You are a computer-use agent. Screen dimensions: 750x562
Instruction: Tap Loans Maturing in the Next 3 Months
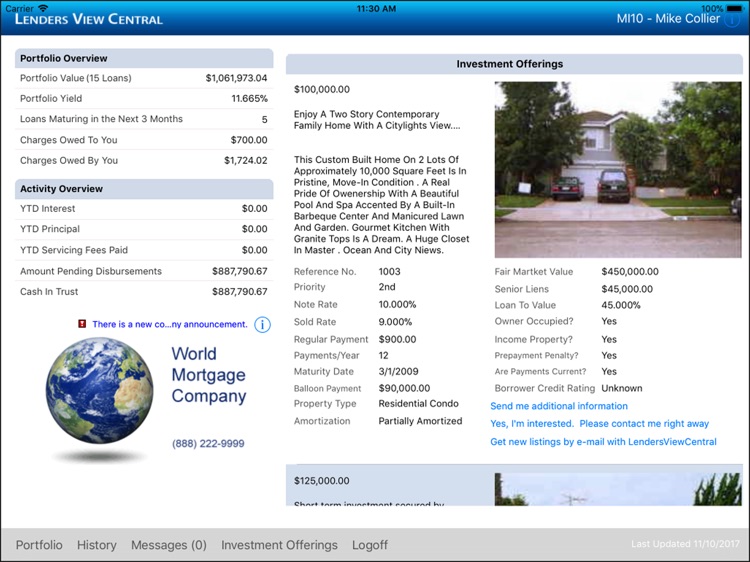(143, 119)
